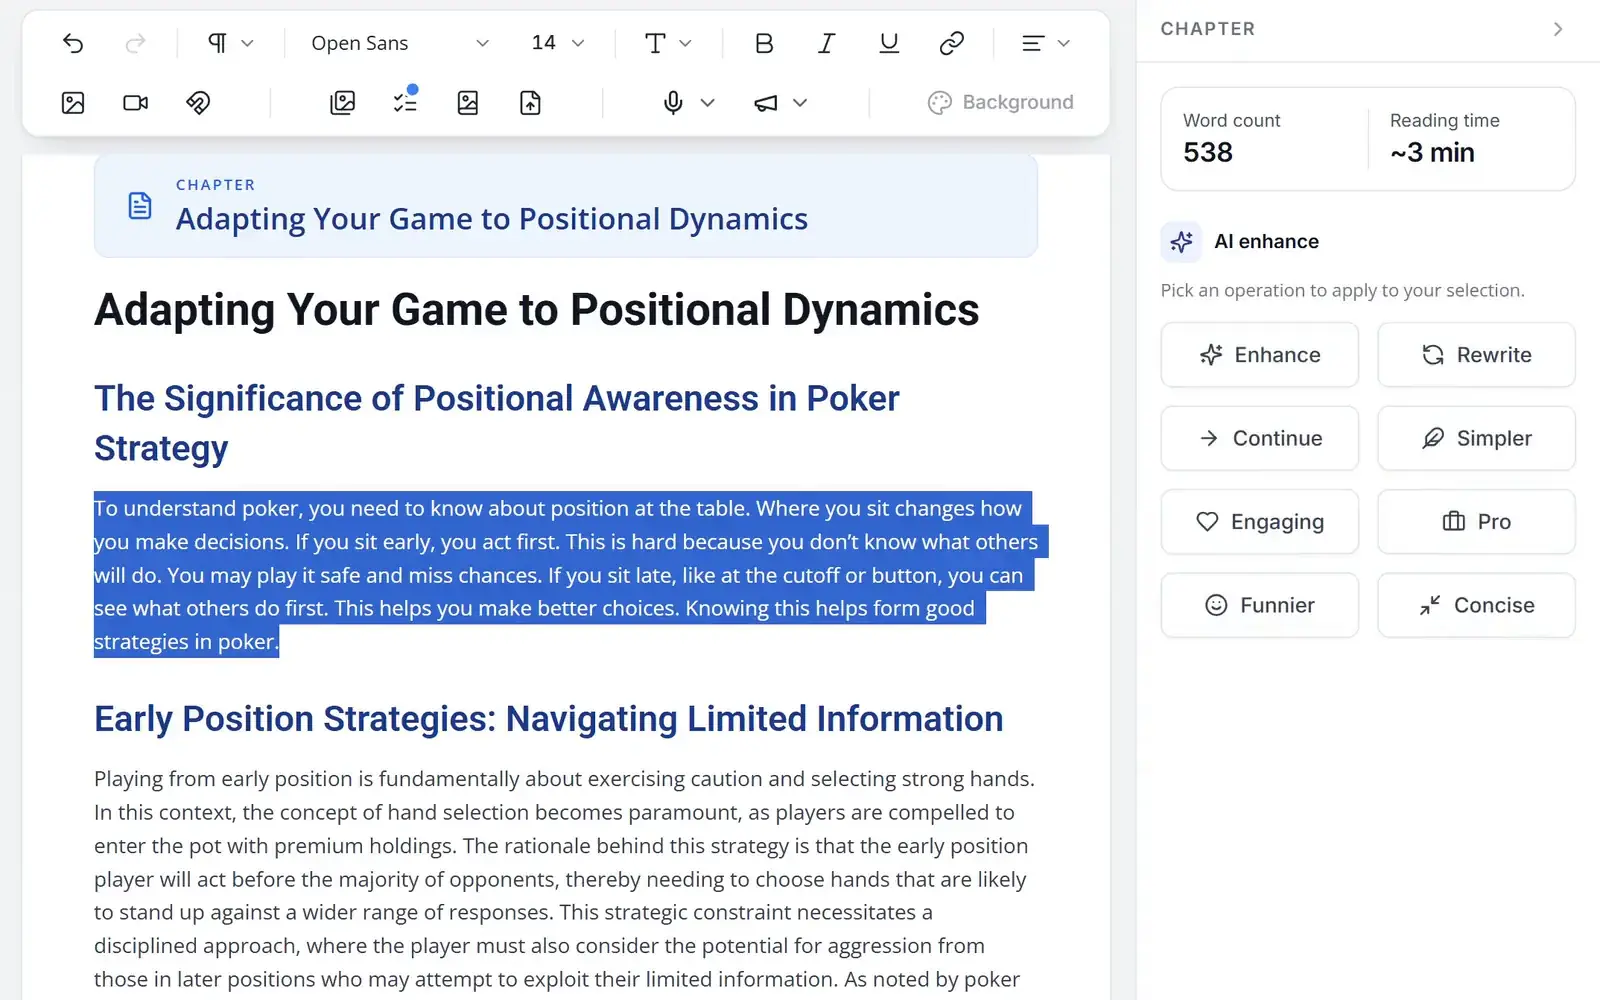1600x1000 pixels.
Task: Click the Background palette button
Action: point(1000,102)
